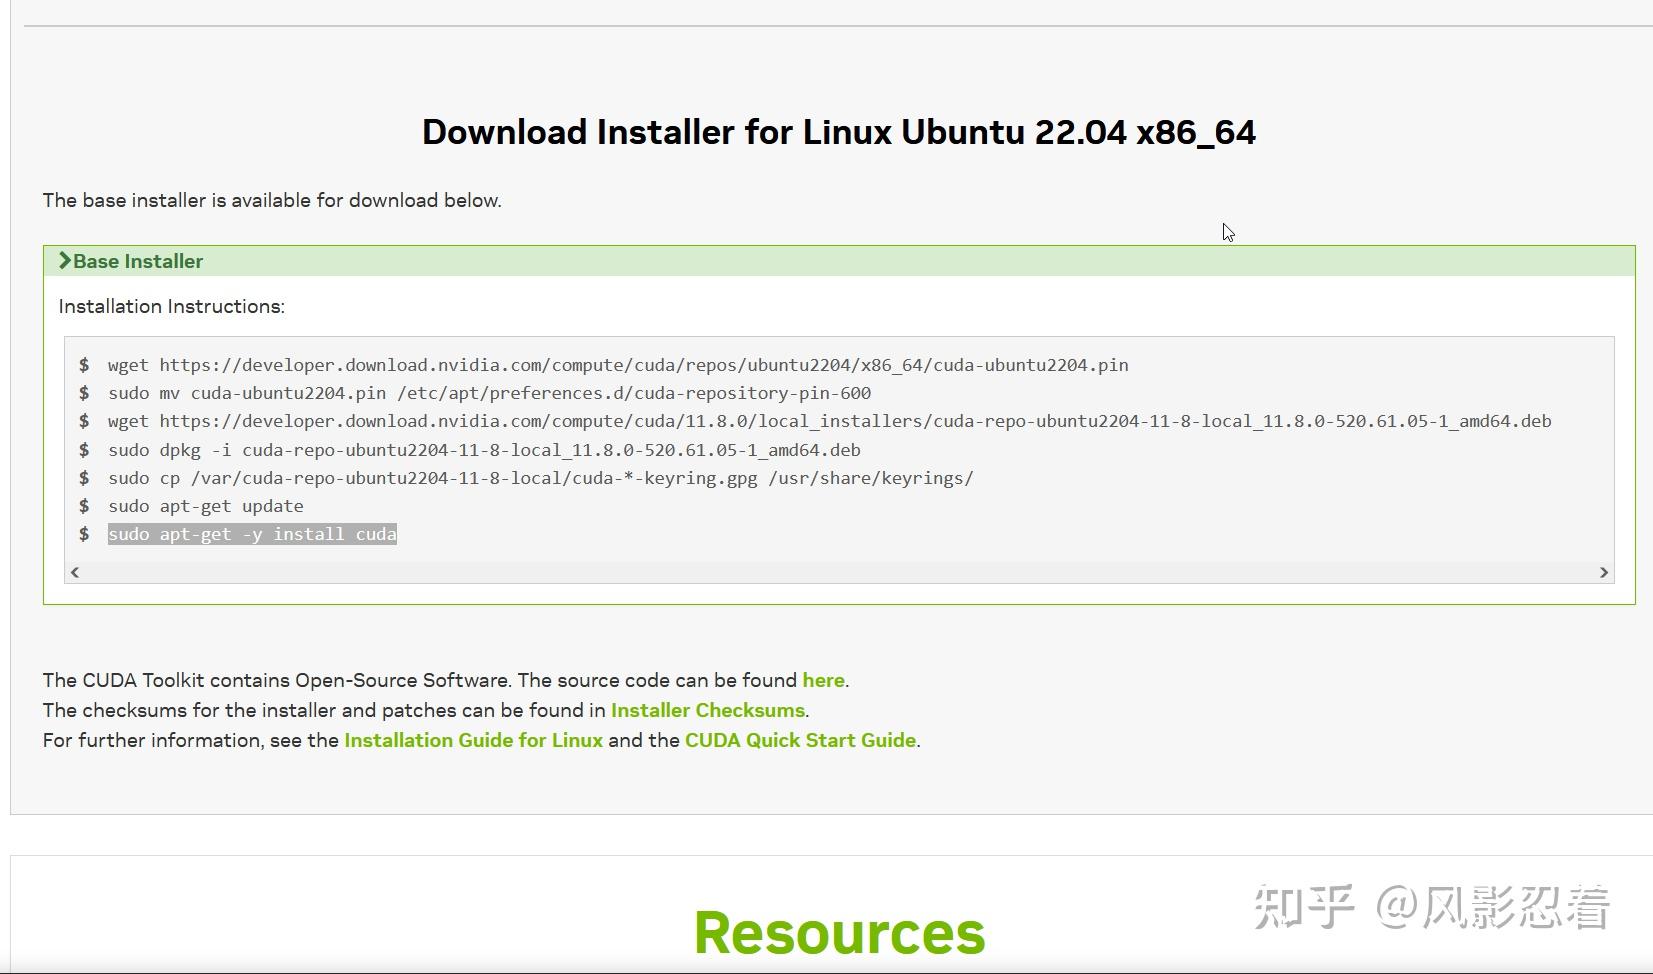
Task: Click the code box right scroll arrow
Action: [x=1604, y=572]
